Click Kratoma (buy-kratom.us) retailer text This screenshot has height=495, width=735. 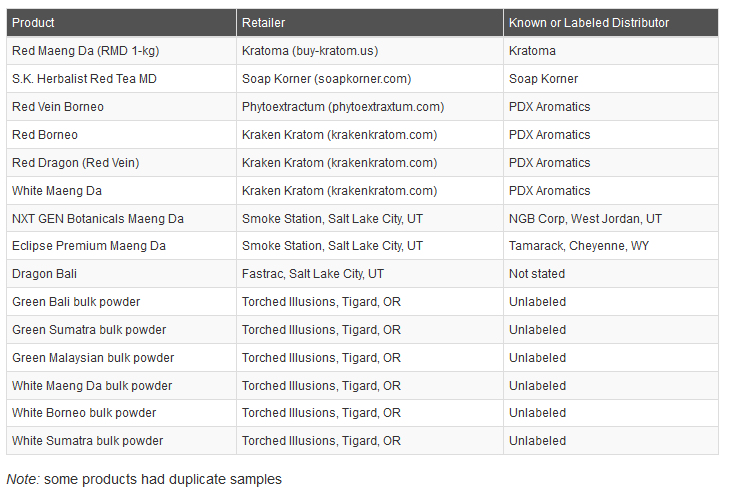(x=310, y=51)
